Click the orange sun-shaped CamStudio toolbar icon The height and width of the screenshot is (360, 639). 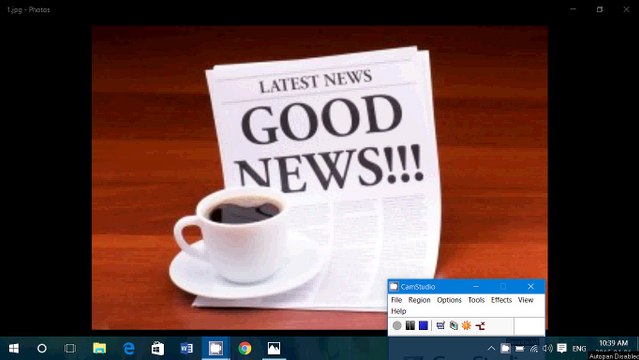point(467,325)
